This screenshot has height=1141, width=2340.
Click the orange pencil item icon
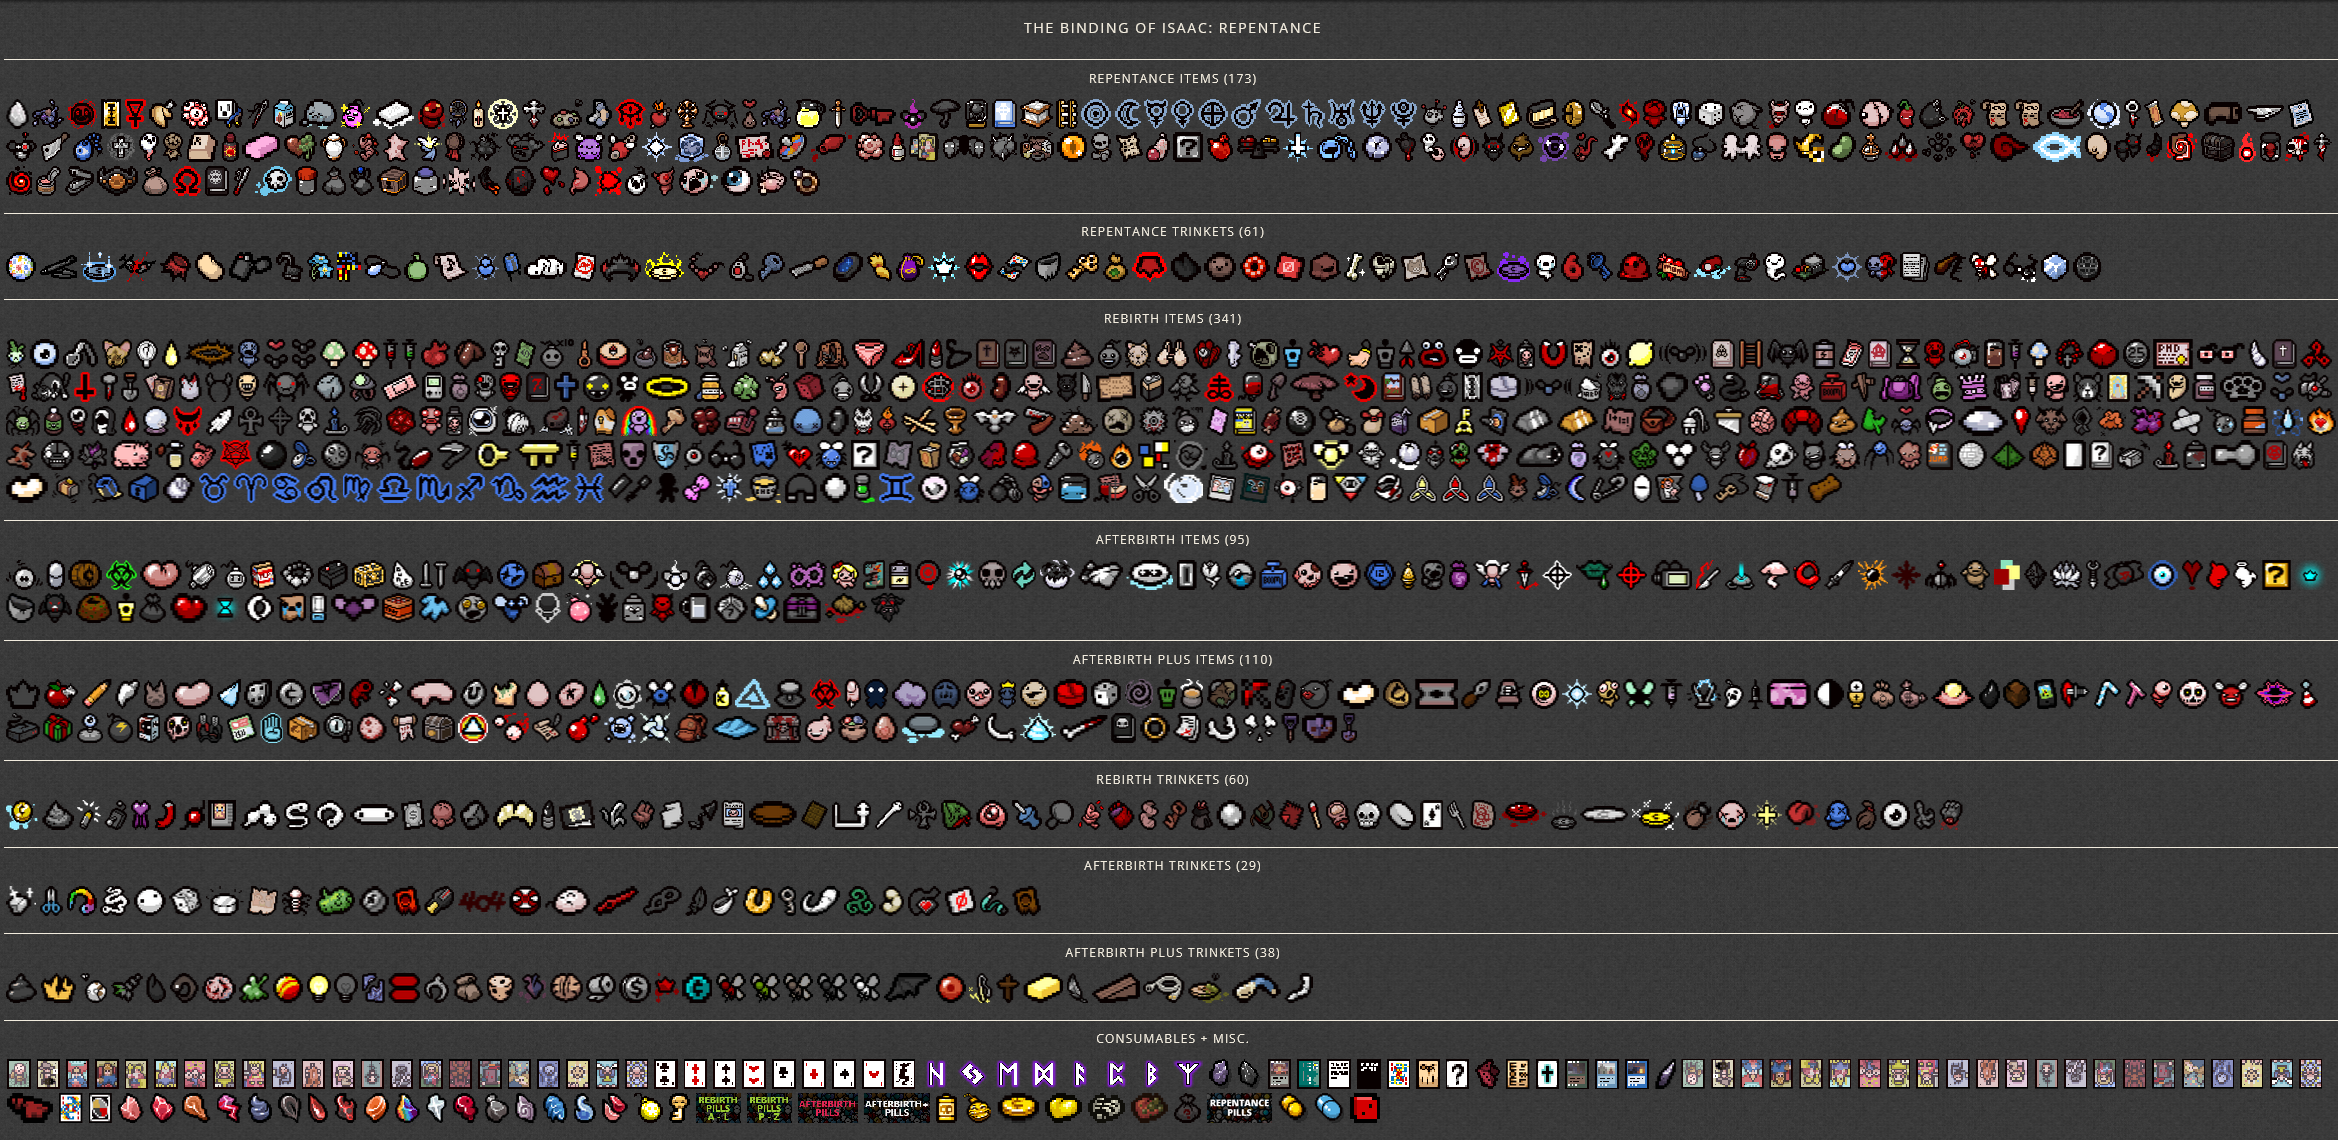click(96, 694)
